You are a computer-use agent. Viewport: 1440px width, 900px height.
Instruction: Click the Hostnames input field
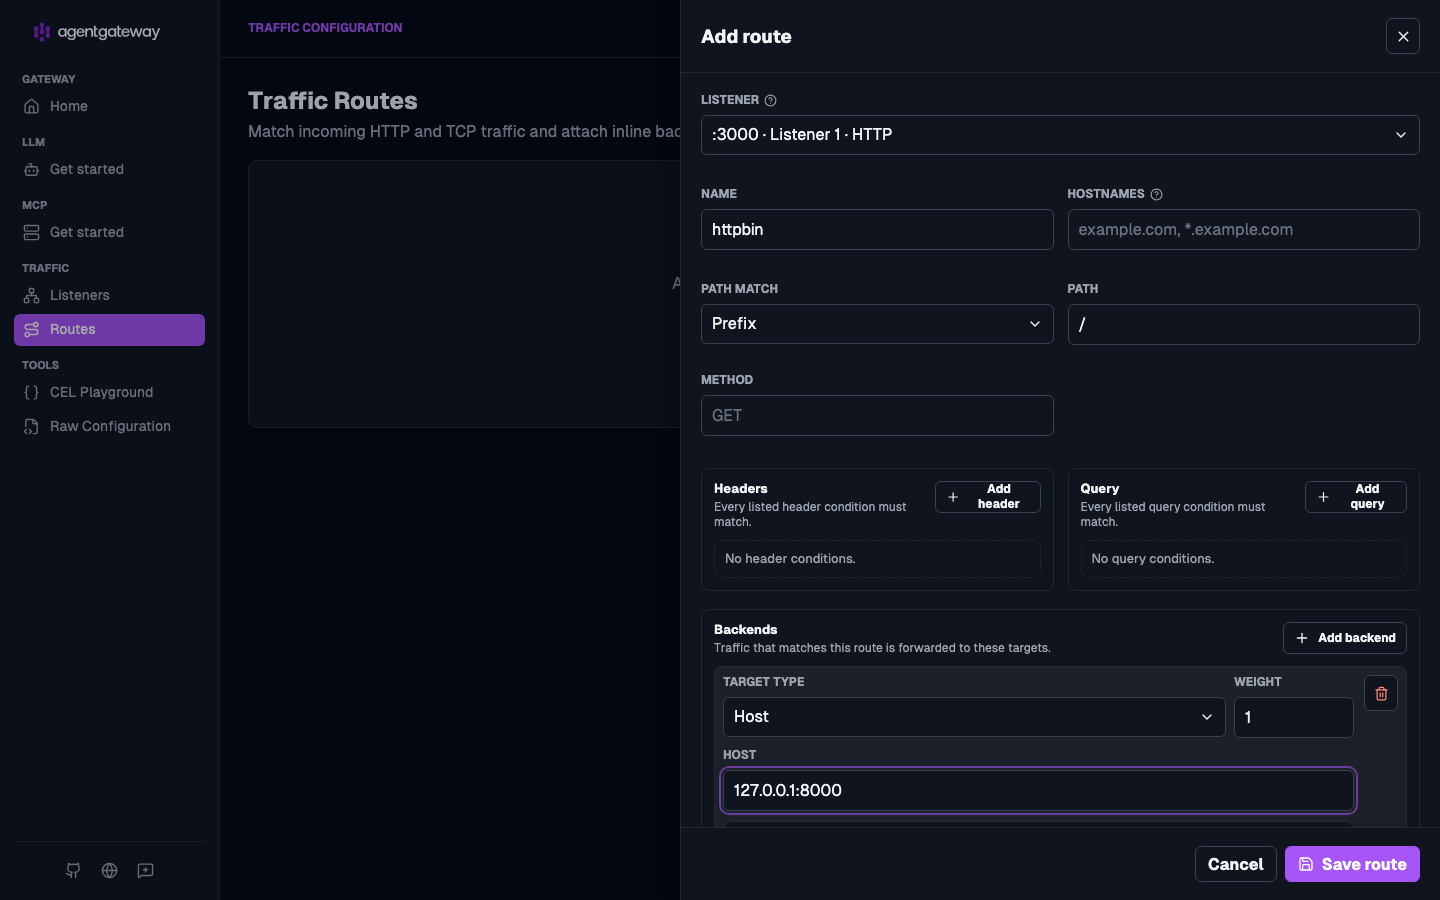(x=1243, y=230)
